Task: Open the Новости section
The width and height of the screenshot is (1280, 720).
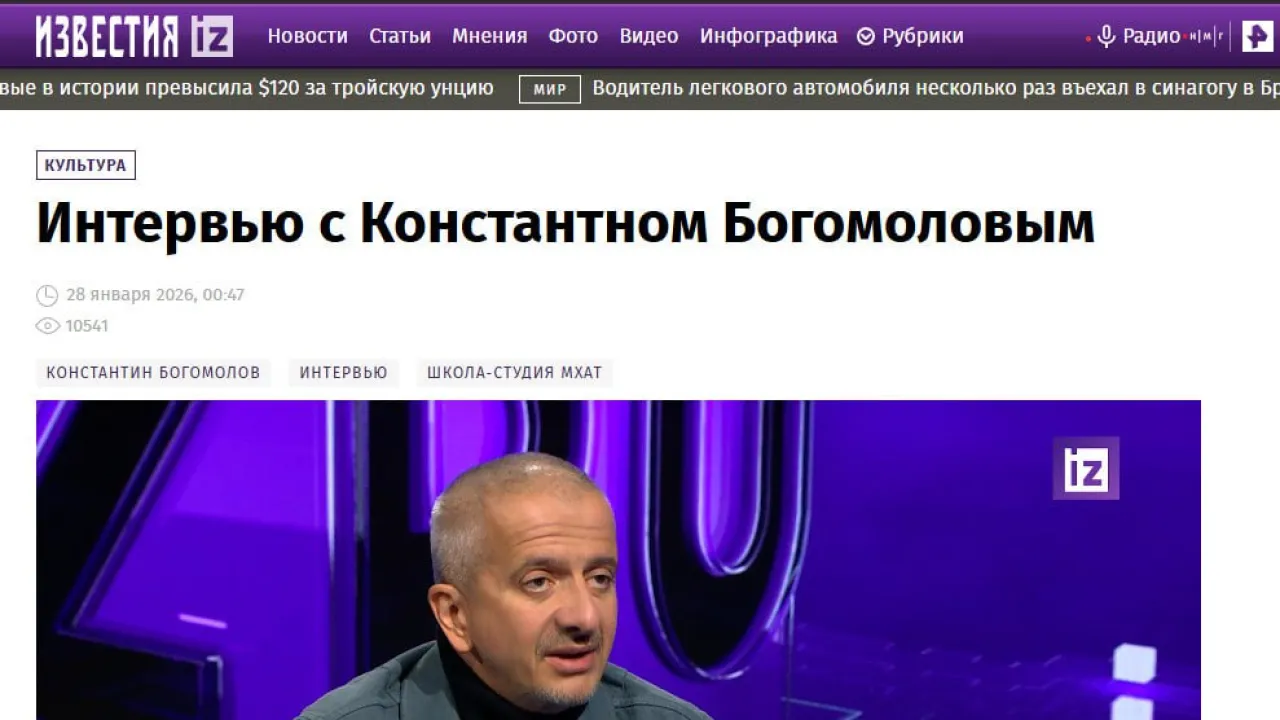Action: click(308, 37)
